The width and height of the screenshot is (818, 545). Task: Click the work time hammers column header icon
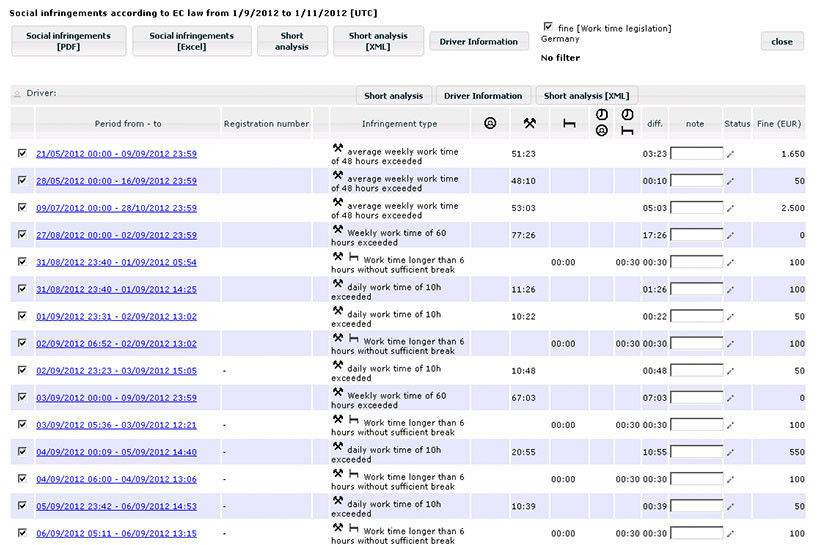[530, 123]
